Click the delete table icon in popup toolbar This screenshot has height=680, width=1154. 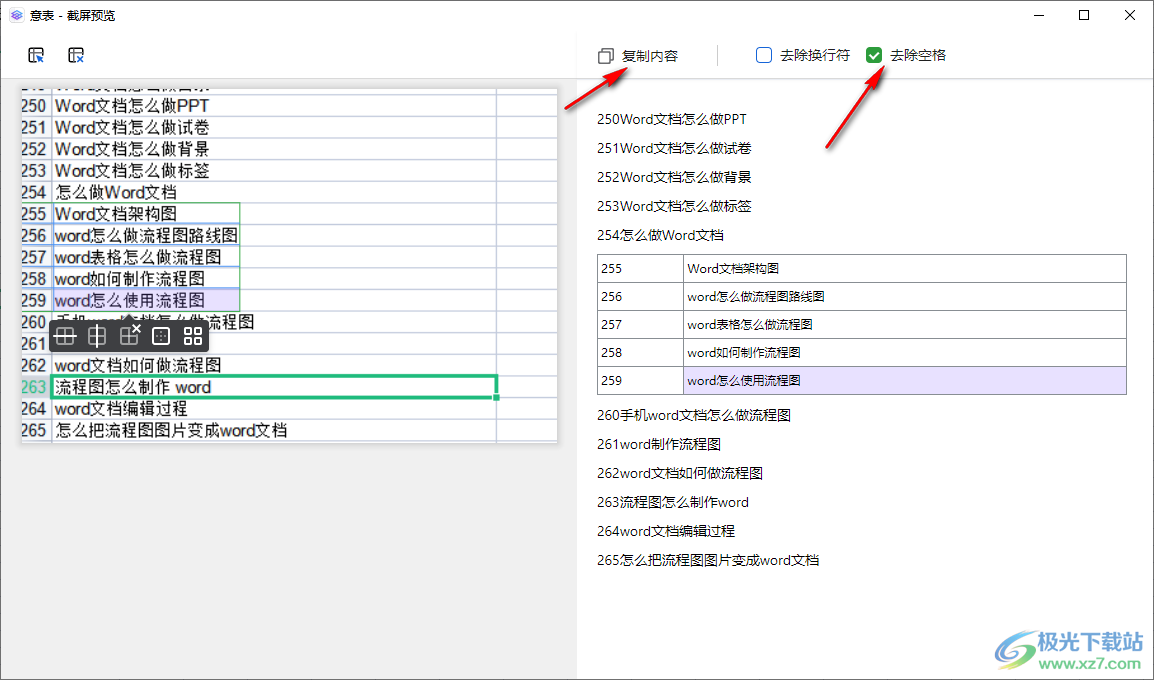(x=130, y=336)
